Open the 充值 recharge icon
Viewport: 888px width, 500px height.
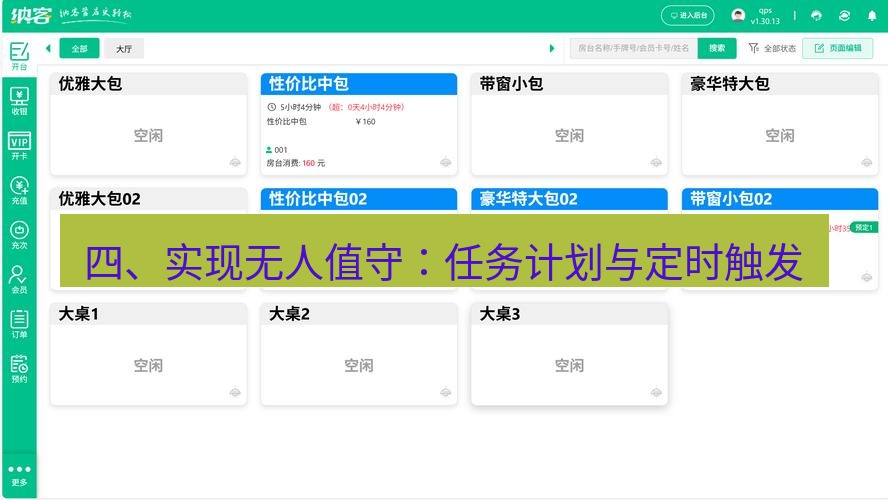point(19,191)
